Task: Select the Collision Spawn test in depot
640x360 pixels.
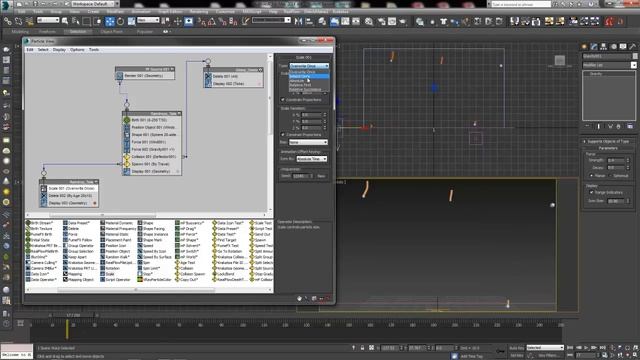Action: [x=190, y=274]
